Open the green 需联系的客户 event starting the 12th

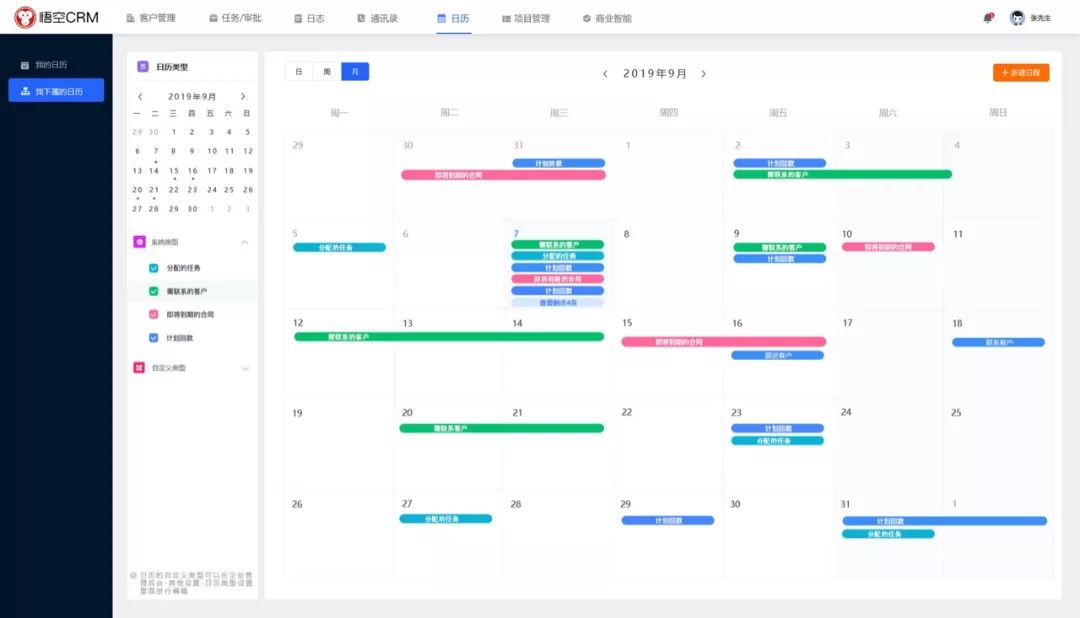pyautogui.click(x=448, y=337)
